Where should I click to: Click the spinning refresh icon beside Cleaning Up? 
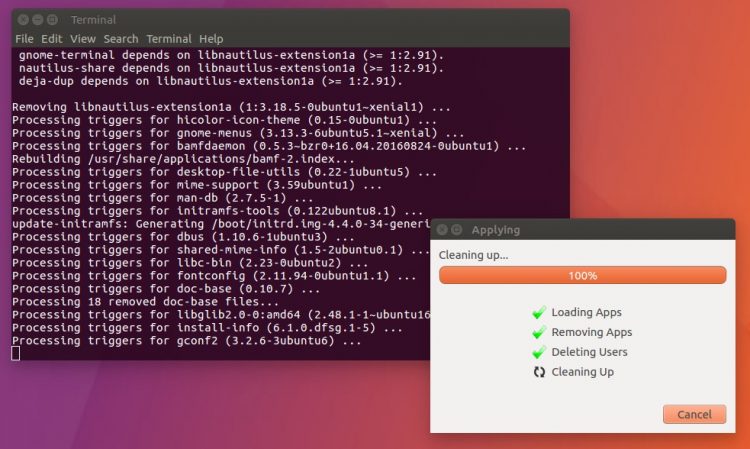tap(539, 372)
